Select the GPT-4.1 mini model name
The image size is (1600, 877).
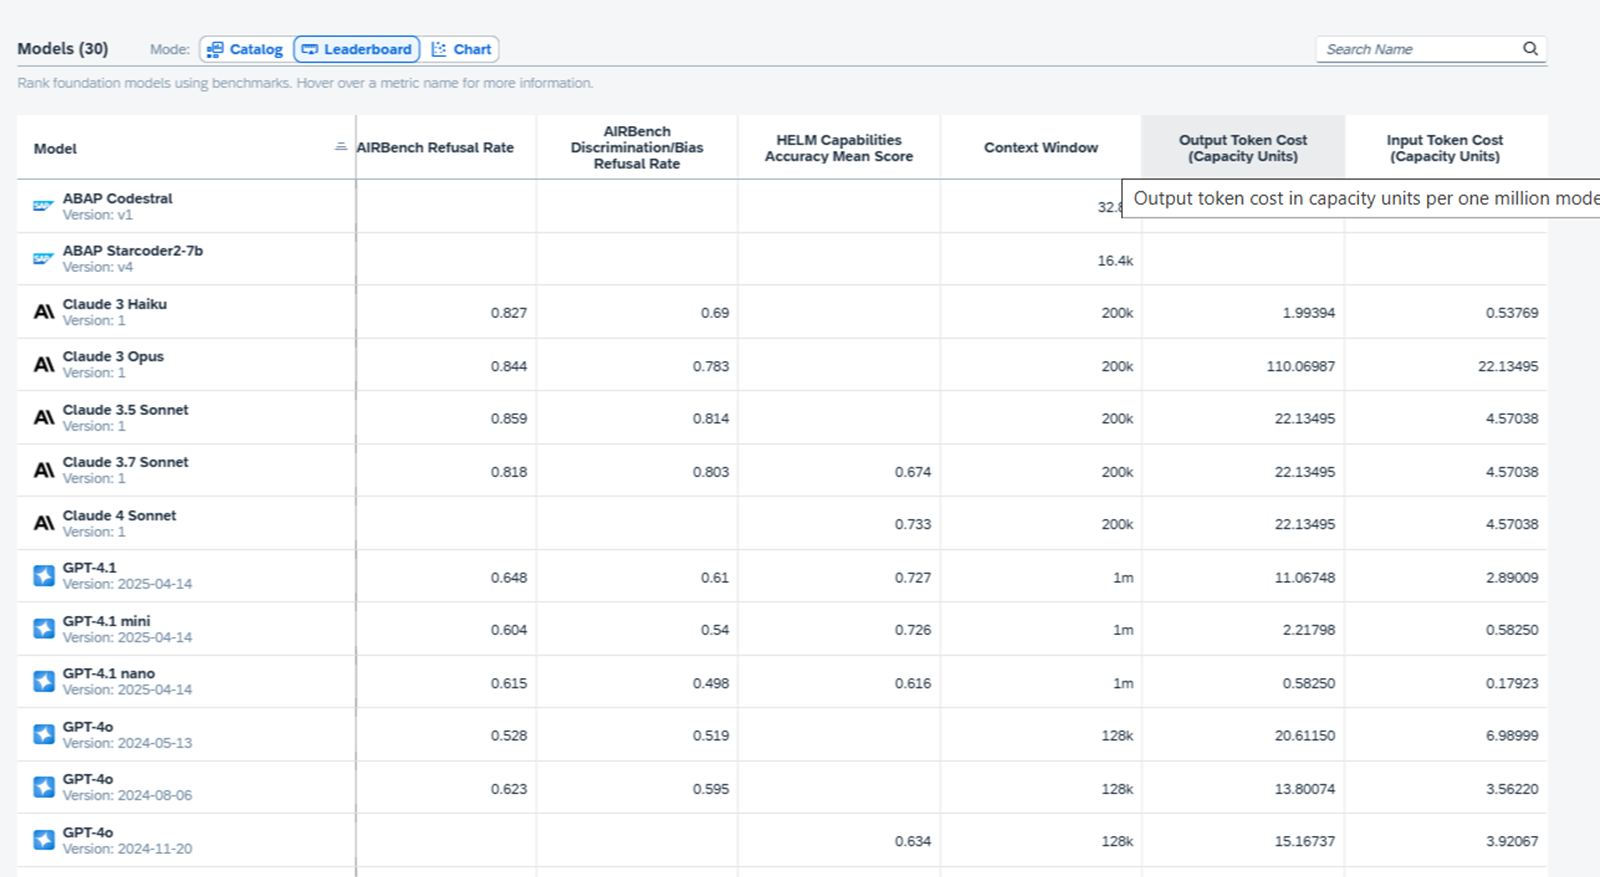107,621
